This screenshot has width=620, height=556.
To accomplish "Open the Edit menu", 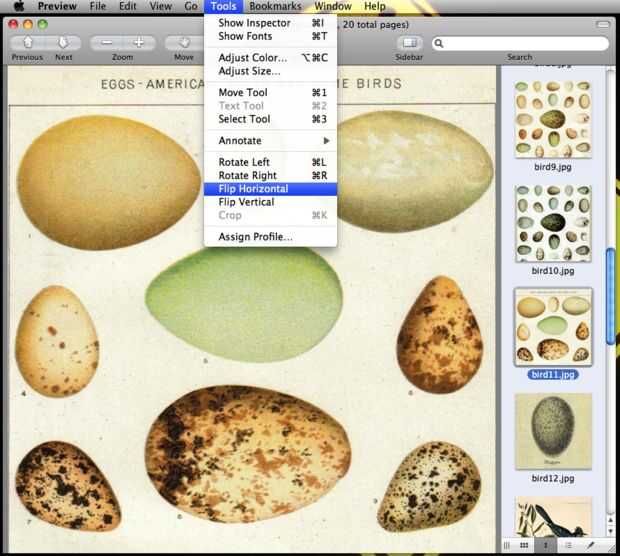I will pos(128,6).
